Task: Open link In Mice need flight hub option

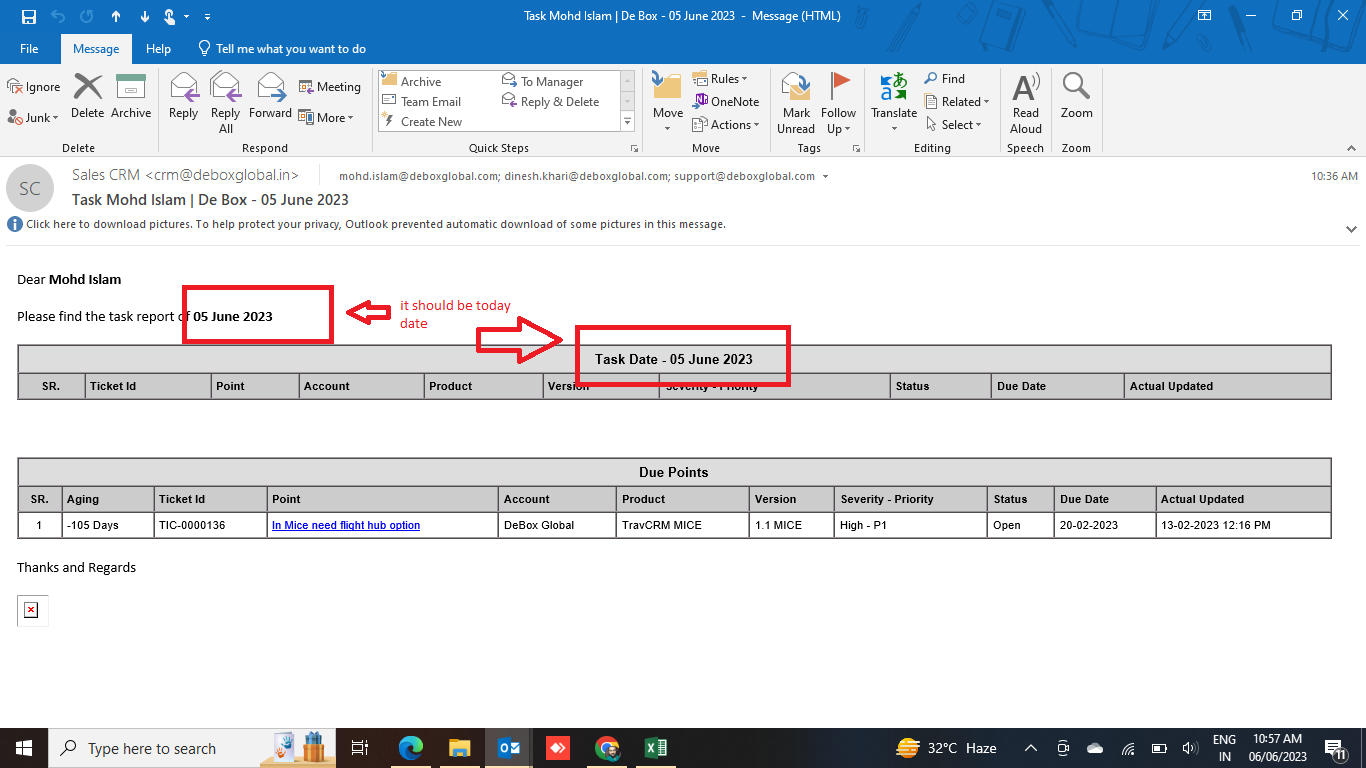Action: (x=346, y=525)
